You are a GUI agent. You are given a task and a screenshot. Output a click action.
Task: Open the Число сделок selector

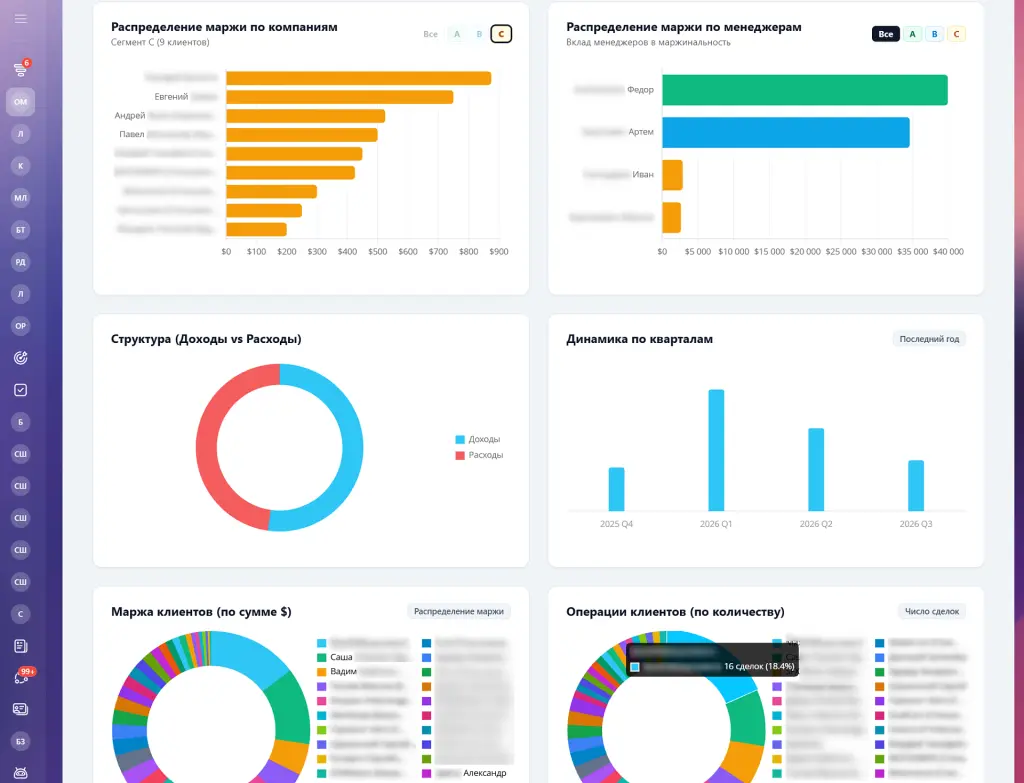(x=932, y=611)
